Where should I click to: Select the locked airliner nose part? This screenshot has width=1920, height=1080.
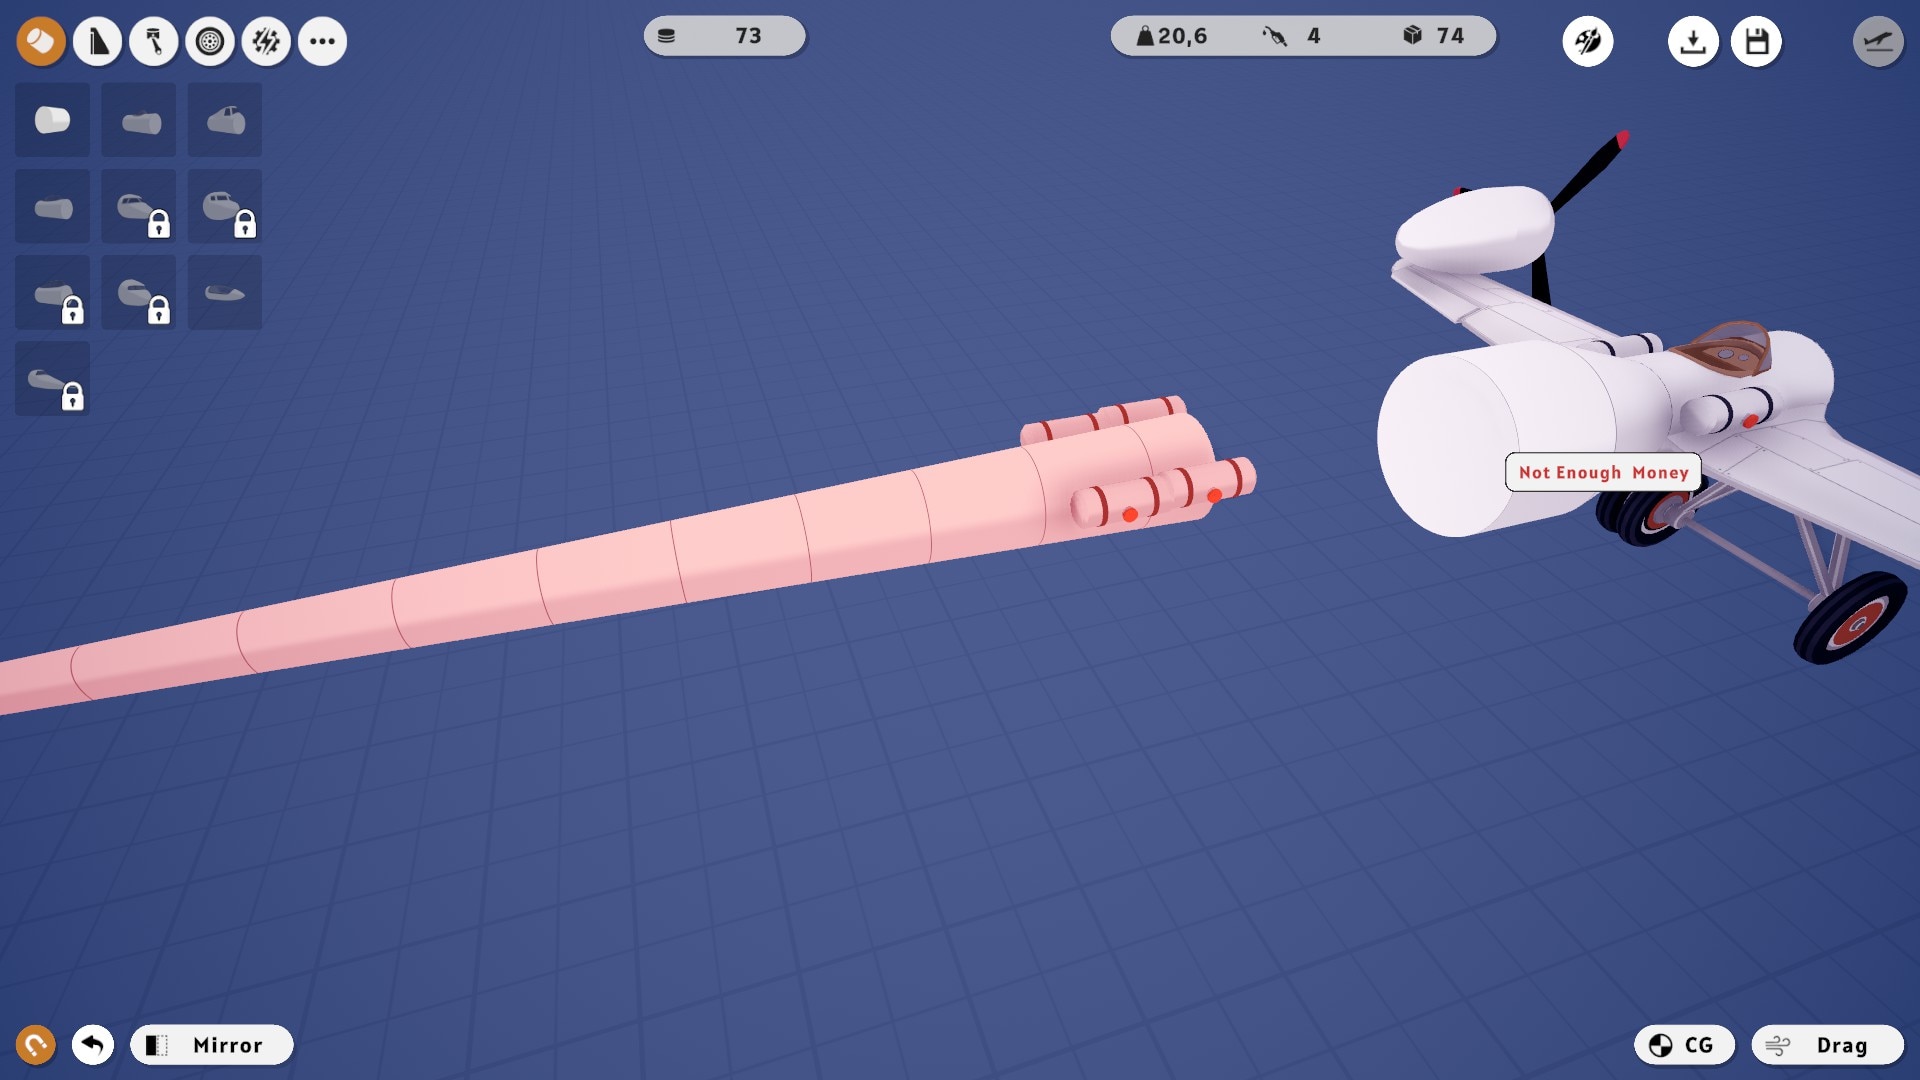coord(139,206)
